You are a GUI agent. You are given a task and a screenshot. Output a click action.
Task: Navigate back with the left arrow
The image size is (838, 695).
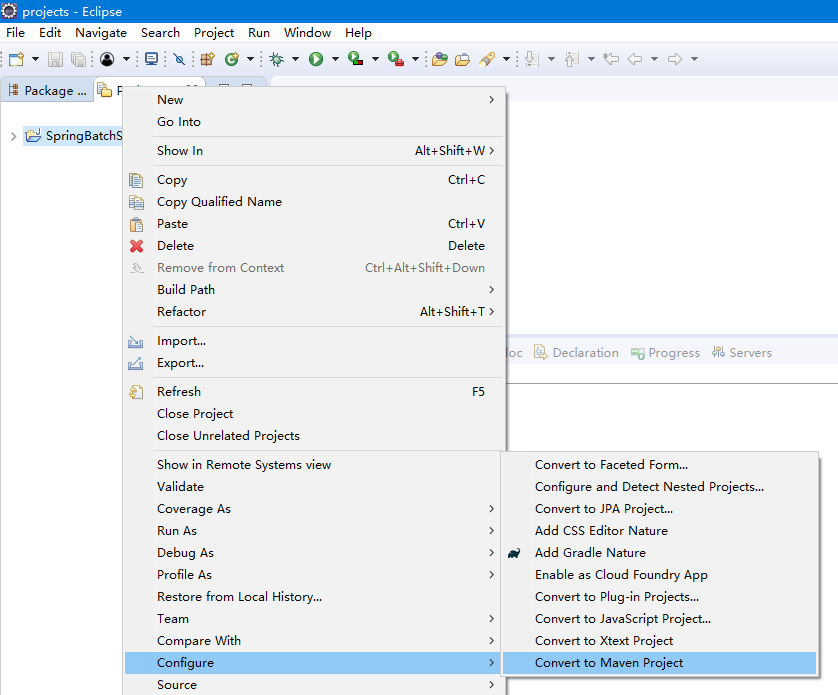point(634,59)
